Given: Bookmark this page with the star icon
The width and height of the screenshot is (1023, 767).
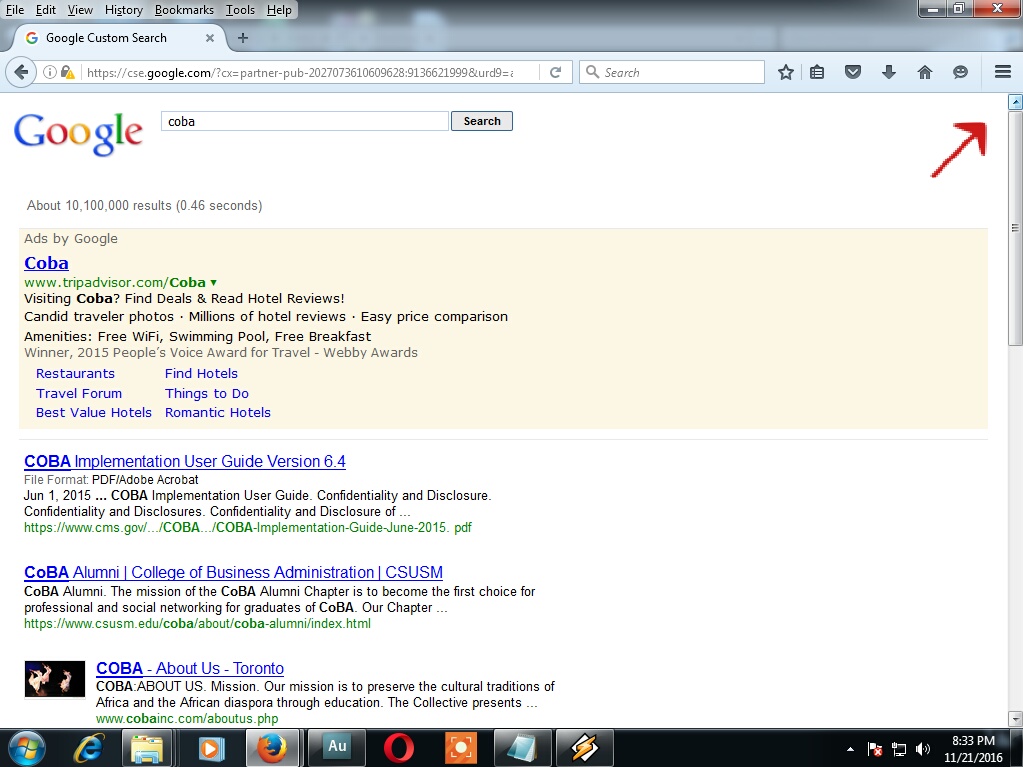Looking at the screenshot, I should [x=786, y=72].
